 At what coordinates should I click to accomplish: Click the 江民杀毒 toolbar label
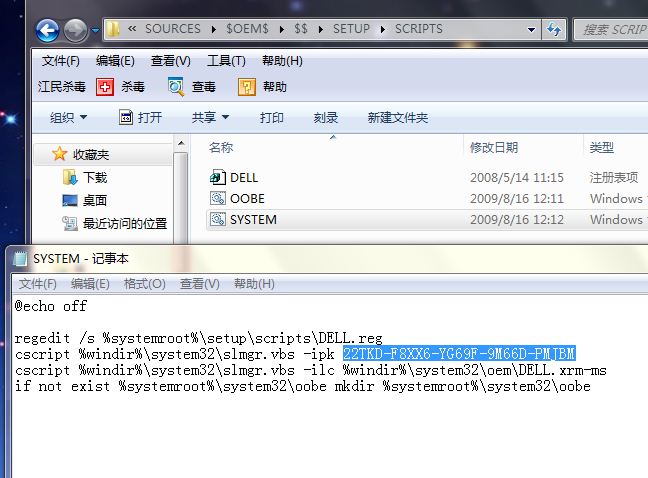[62, 87]
